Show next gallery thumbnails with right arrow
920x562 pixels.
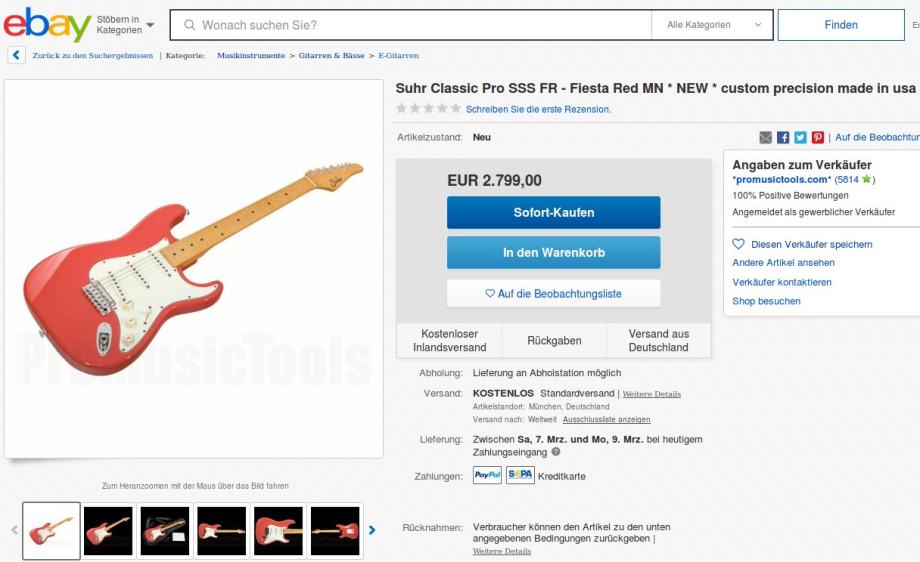coord(372,530)
